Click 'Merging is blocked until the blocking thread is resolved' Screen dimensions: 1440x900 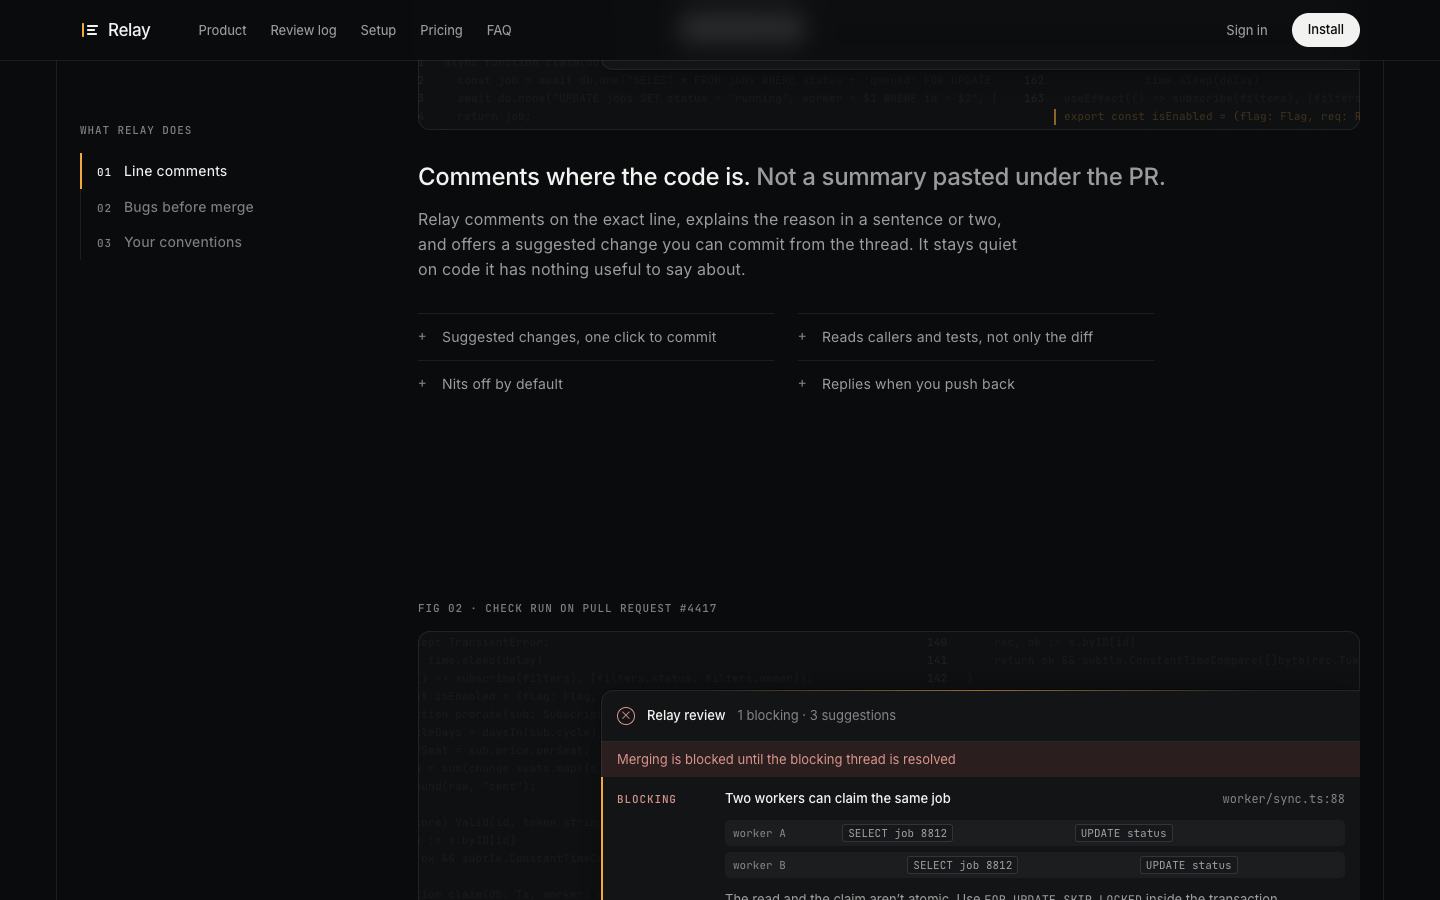[x=786, y=760]
